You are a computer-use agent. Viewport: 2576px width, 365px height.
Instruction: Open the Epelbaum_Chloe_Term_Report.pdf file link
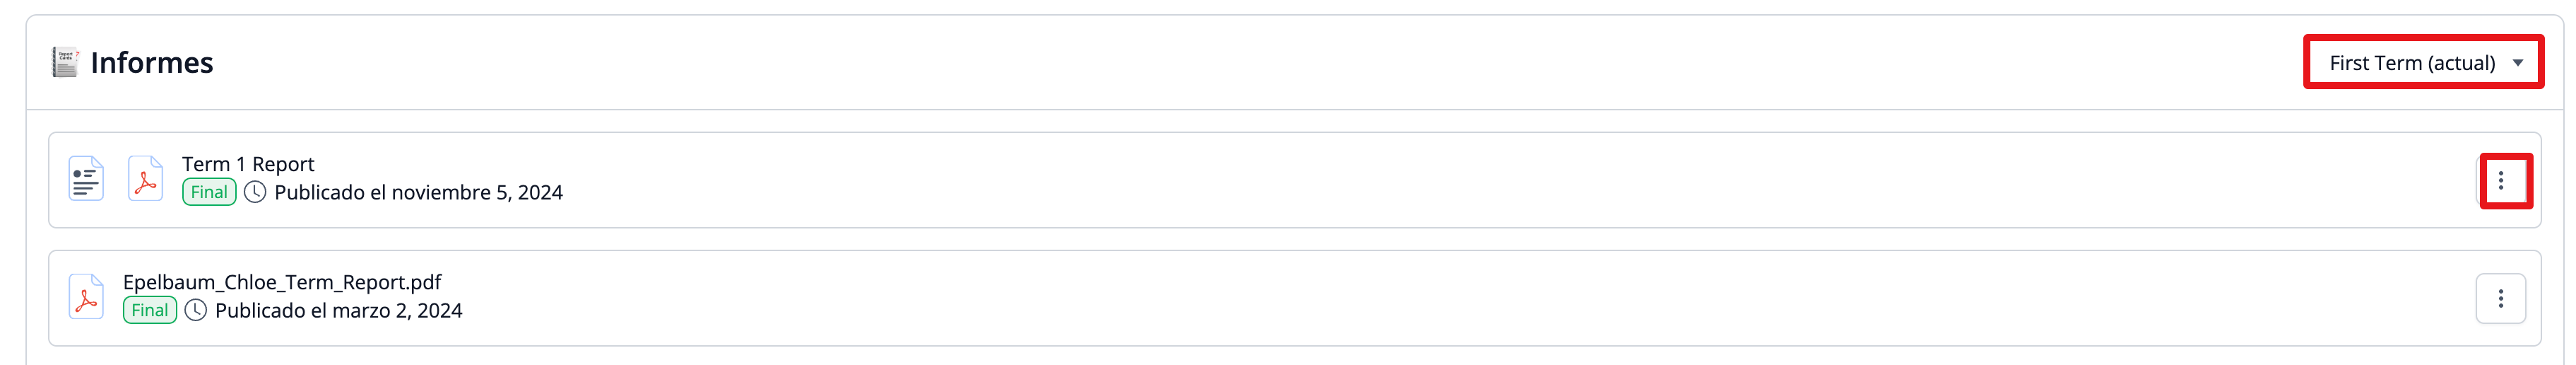point(282,282)
